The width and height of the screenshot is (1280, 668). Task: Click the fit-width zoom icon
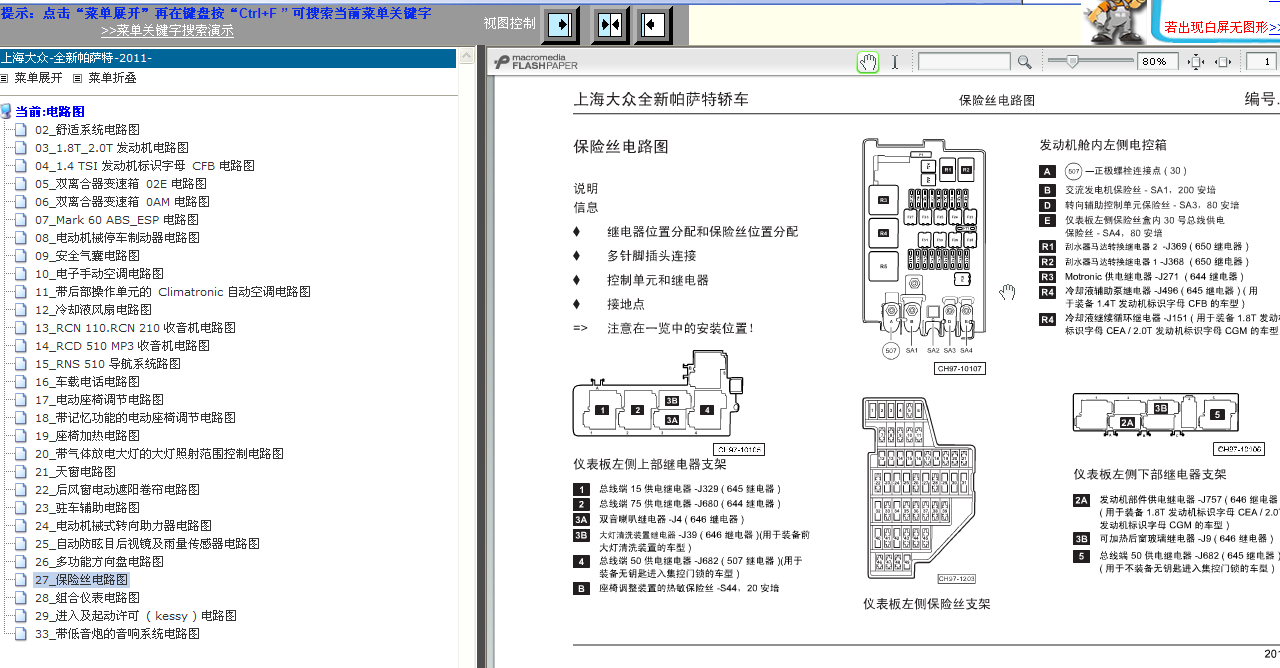pos(1223,62)
